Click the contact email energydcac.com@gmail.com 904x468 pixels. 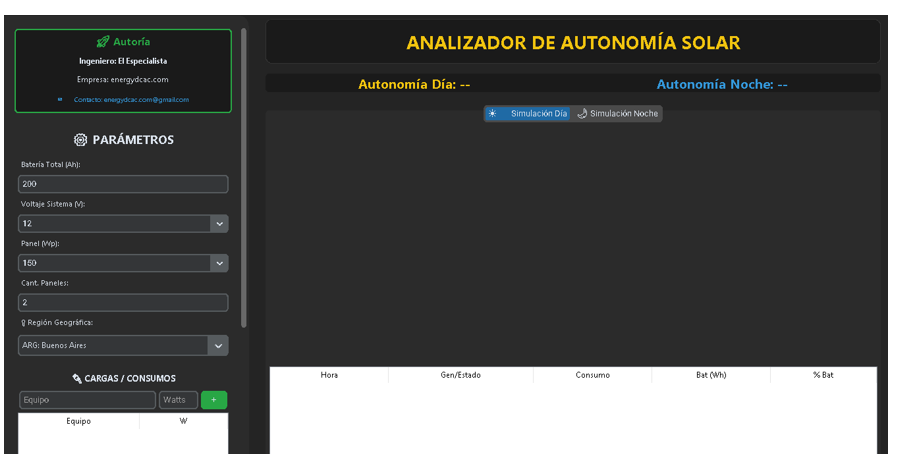click(131, 100)
